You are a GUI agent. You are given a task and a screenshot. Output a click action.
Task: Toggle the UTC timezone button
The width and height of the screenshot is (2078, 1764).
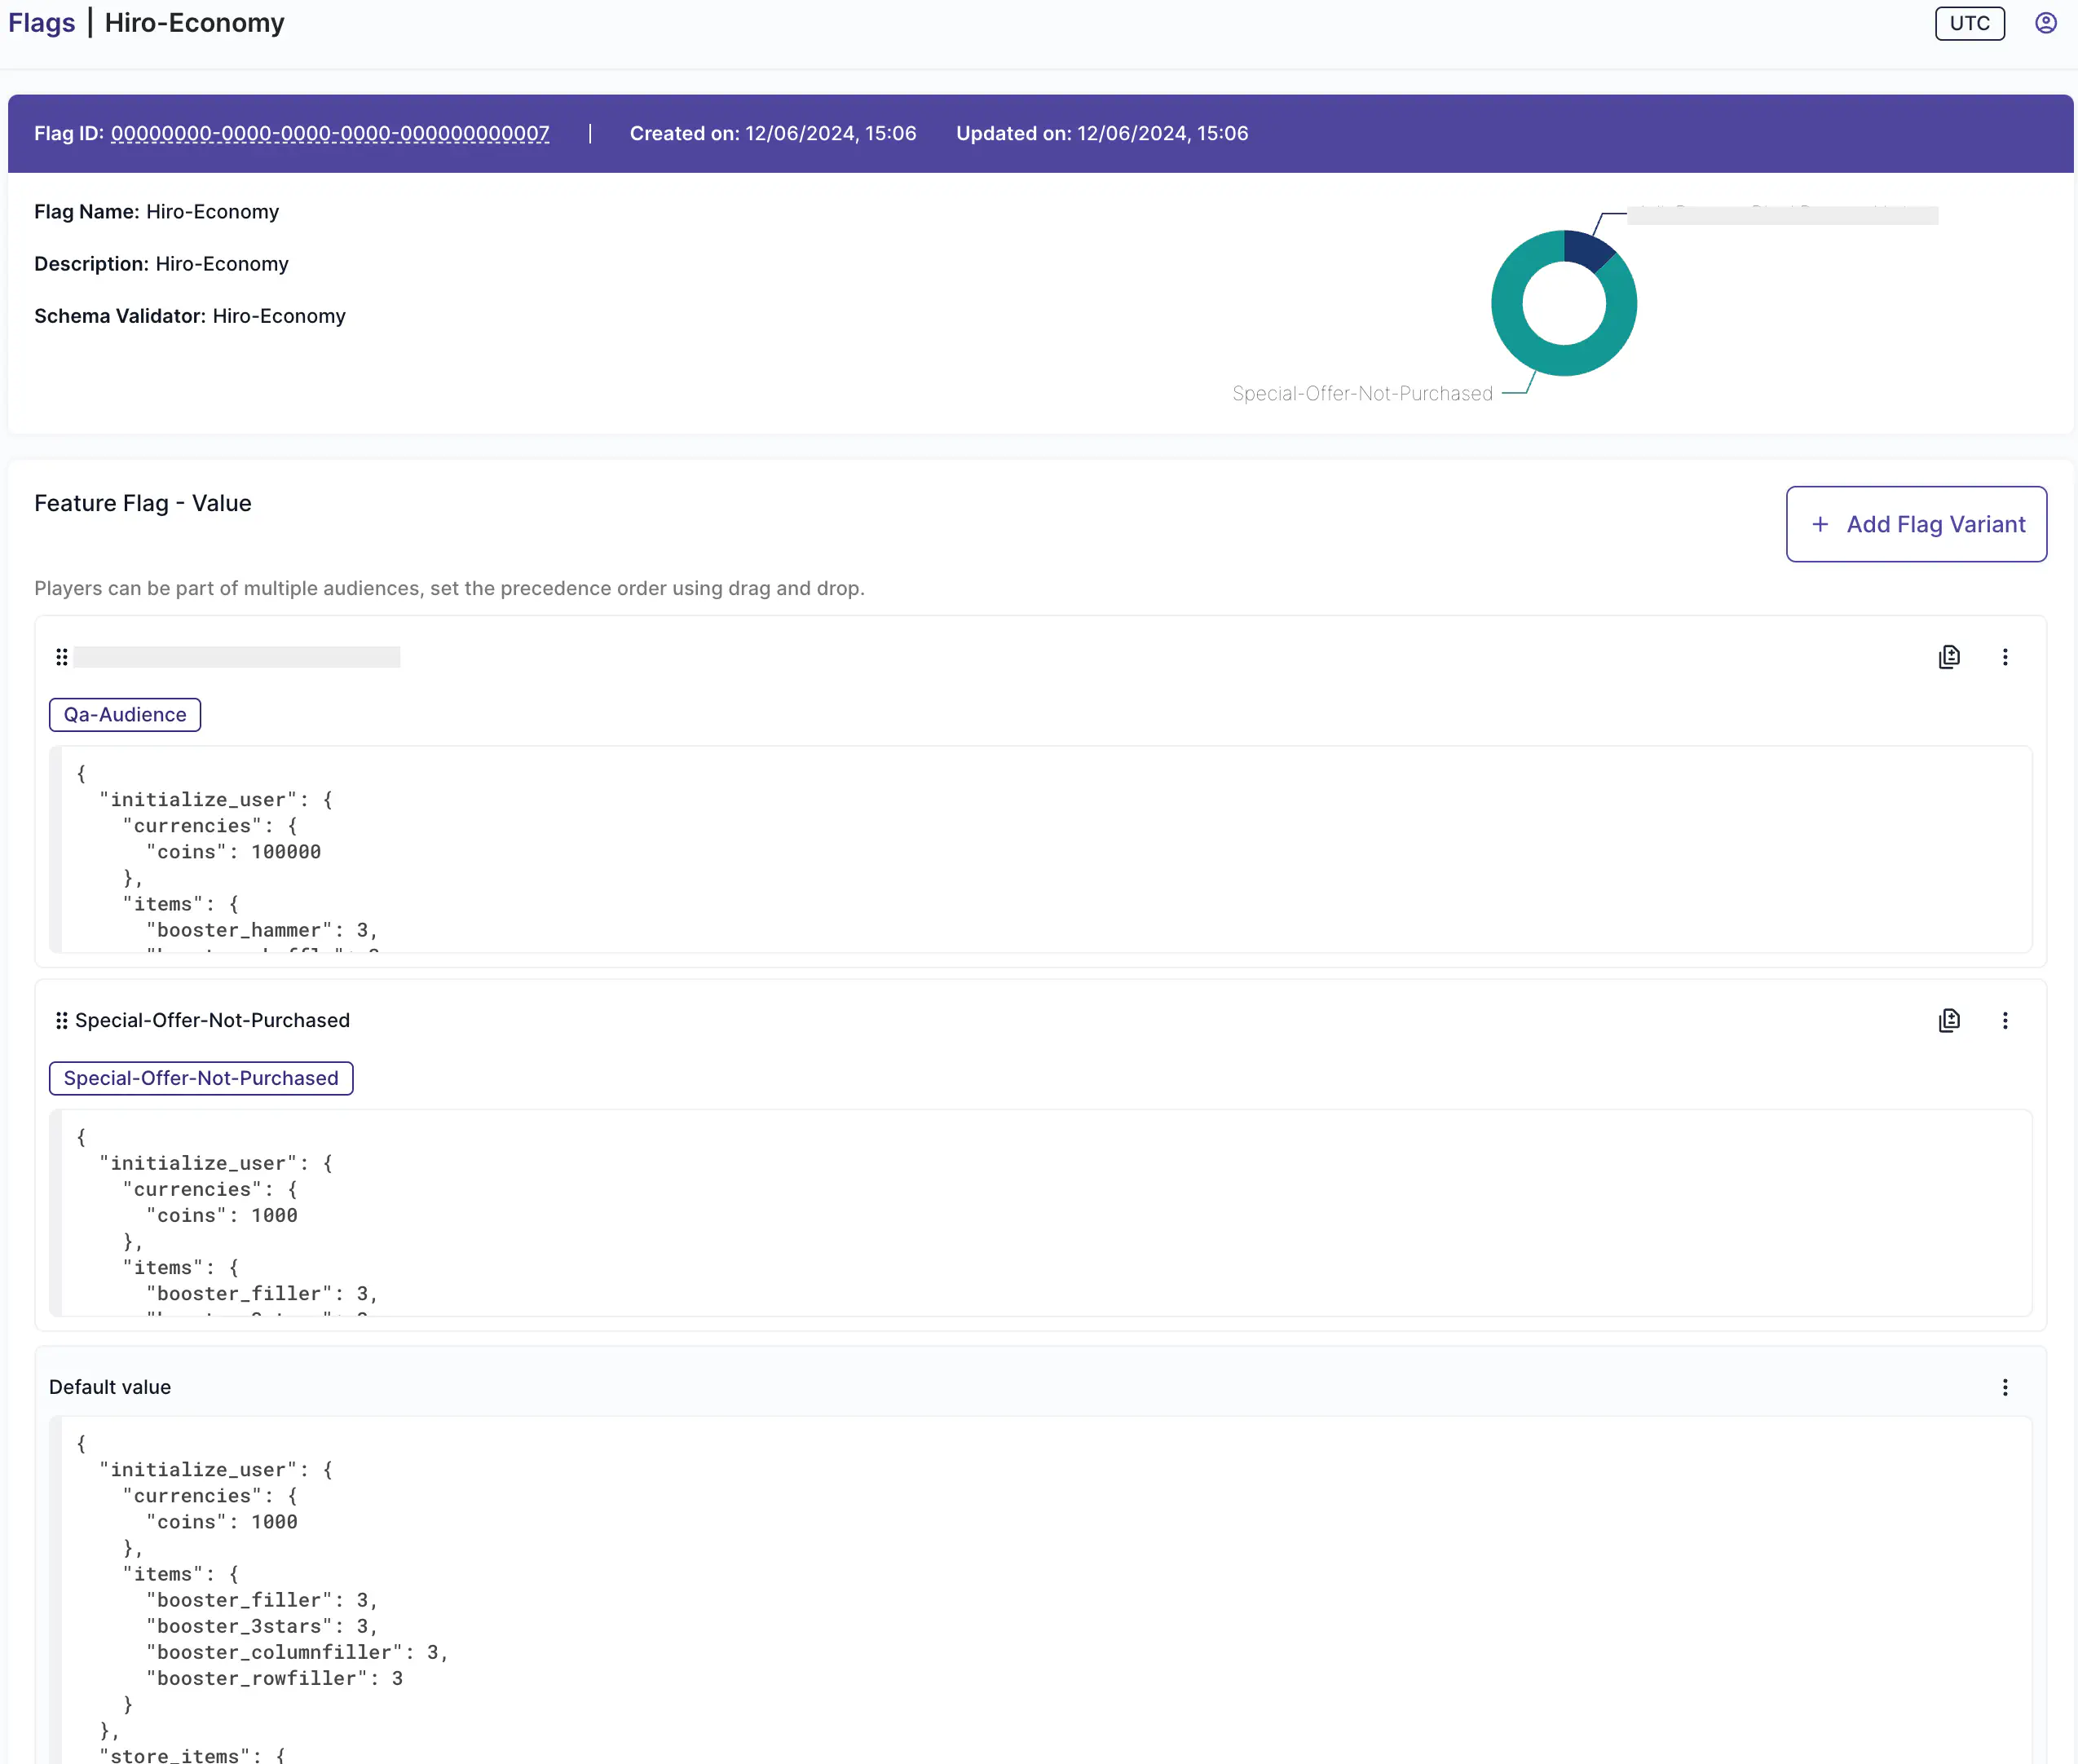1969,23
